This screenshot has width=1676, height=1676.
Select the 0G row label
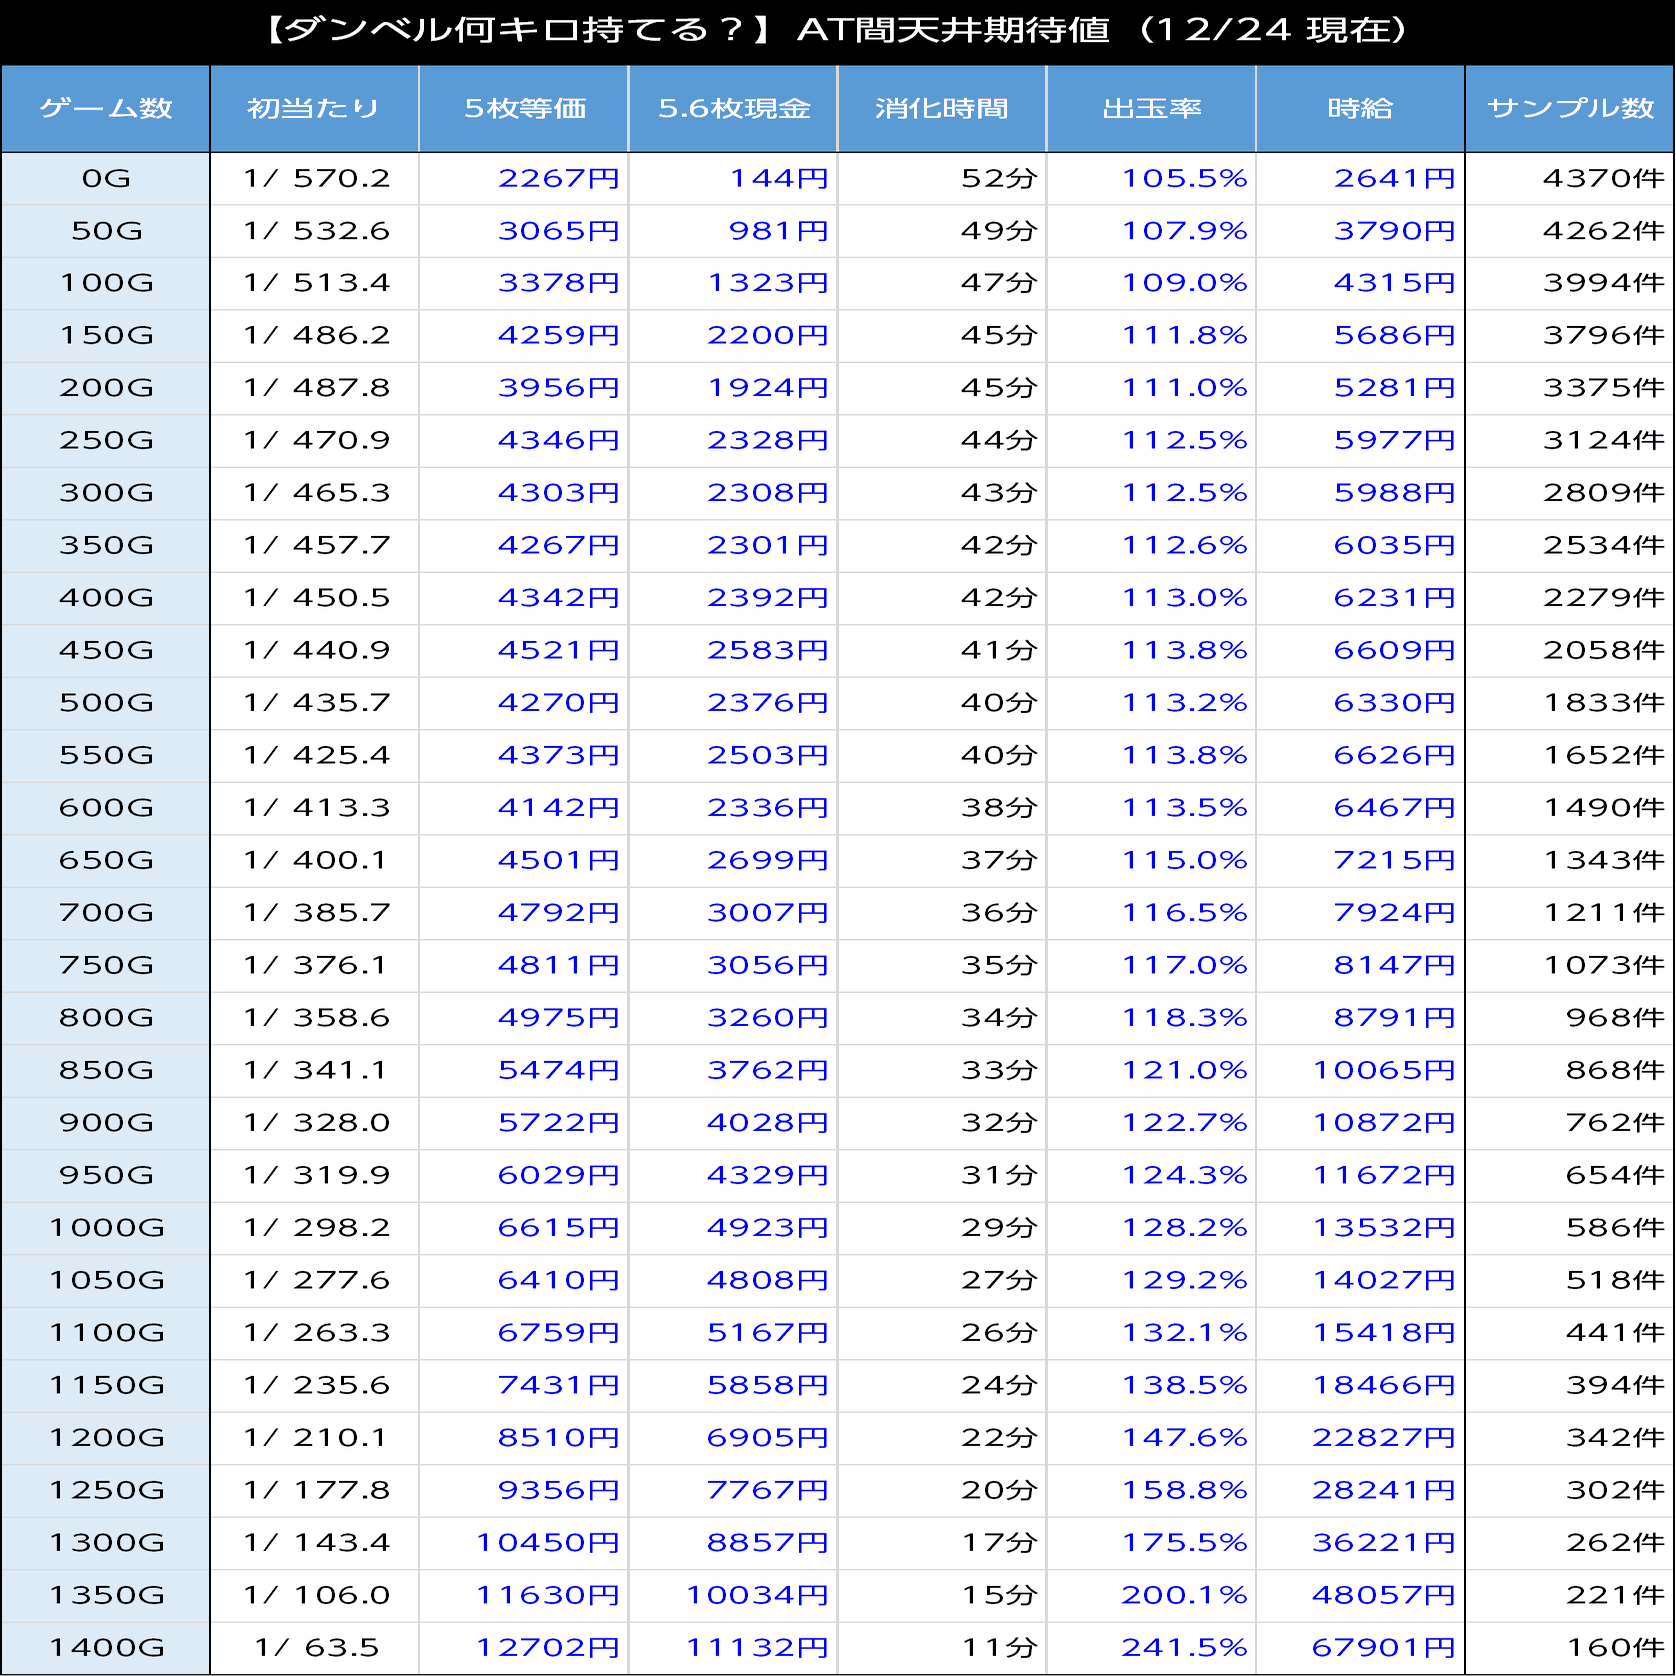[106, 179]
